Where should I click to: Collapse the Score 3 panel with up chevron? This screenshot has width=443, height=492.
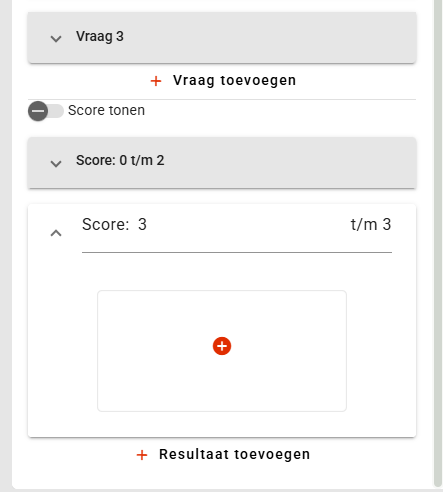tap(56, 233)
